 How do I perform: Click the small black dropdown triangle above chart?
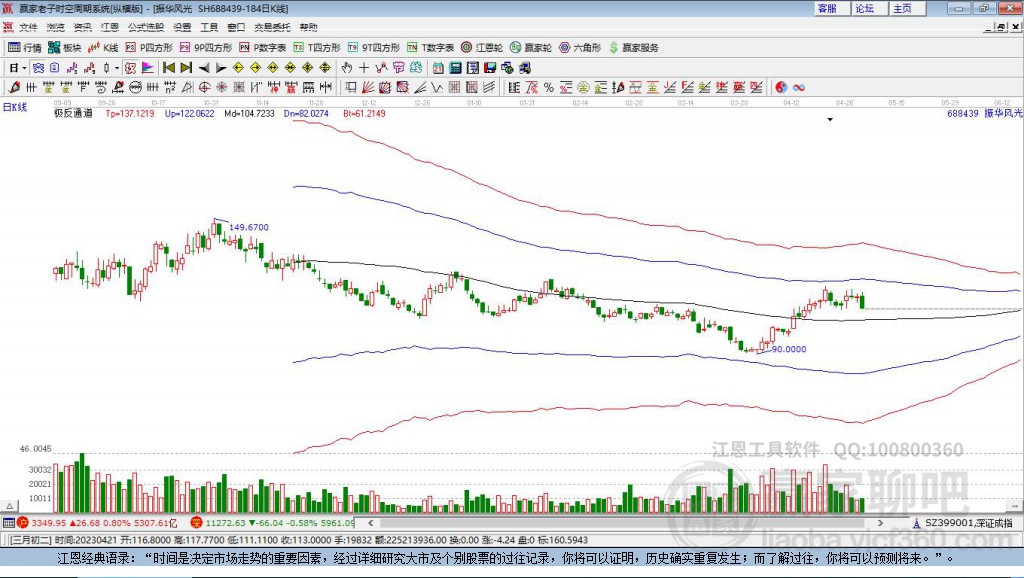(830, 120)
